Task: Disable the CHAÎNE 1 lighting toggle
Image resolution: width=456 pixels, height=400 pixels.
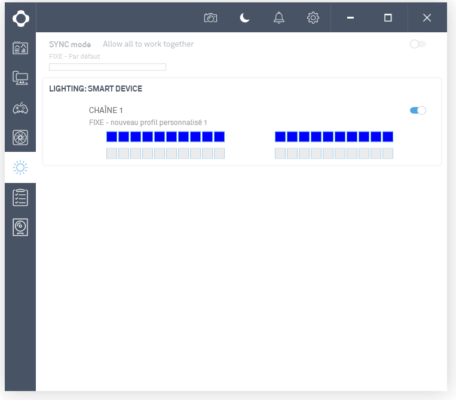Action: pyautogui.click(x=418, y=110)
